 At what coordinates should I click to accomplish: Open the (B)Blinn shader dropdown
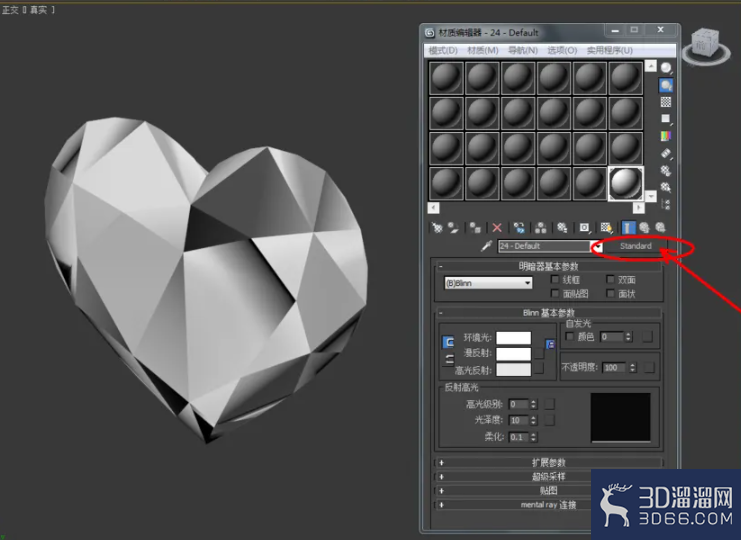point(488,283)
